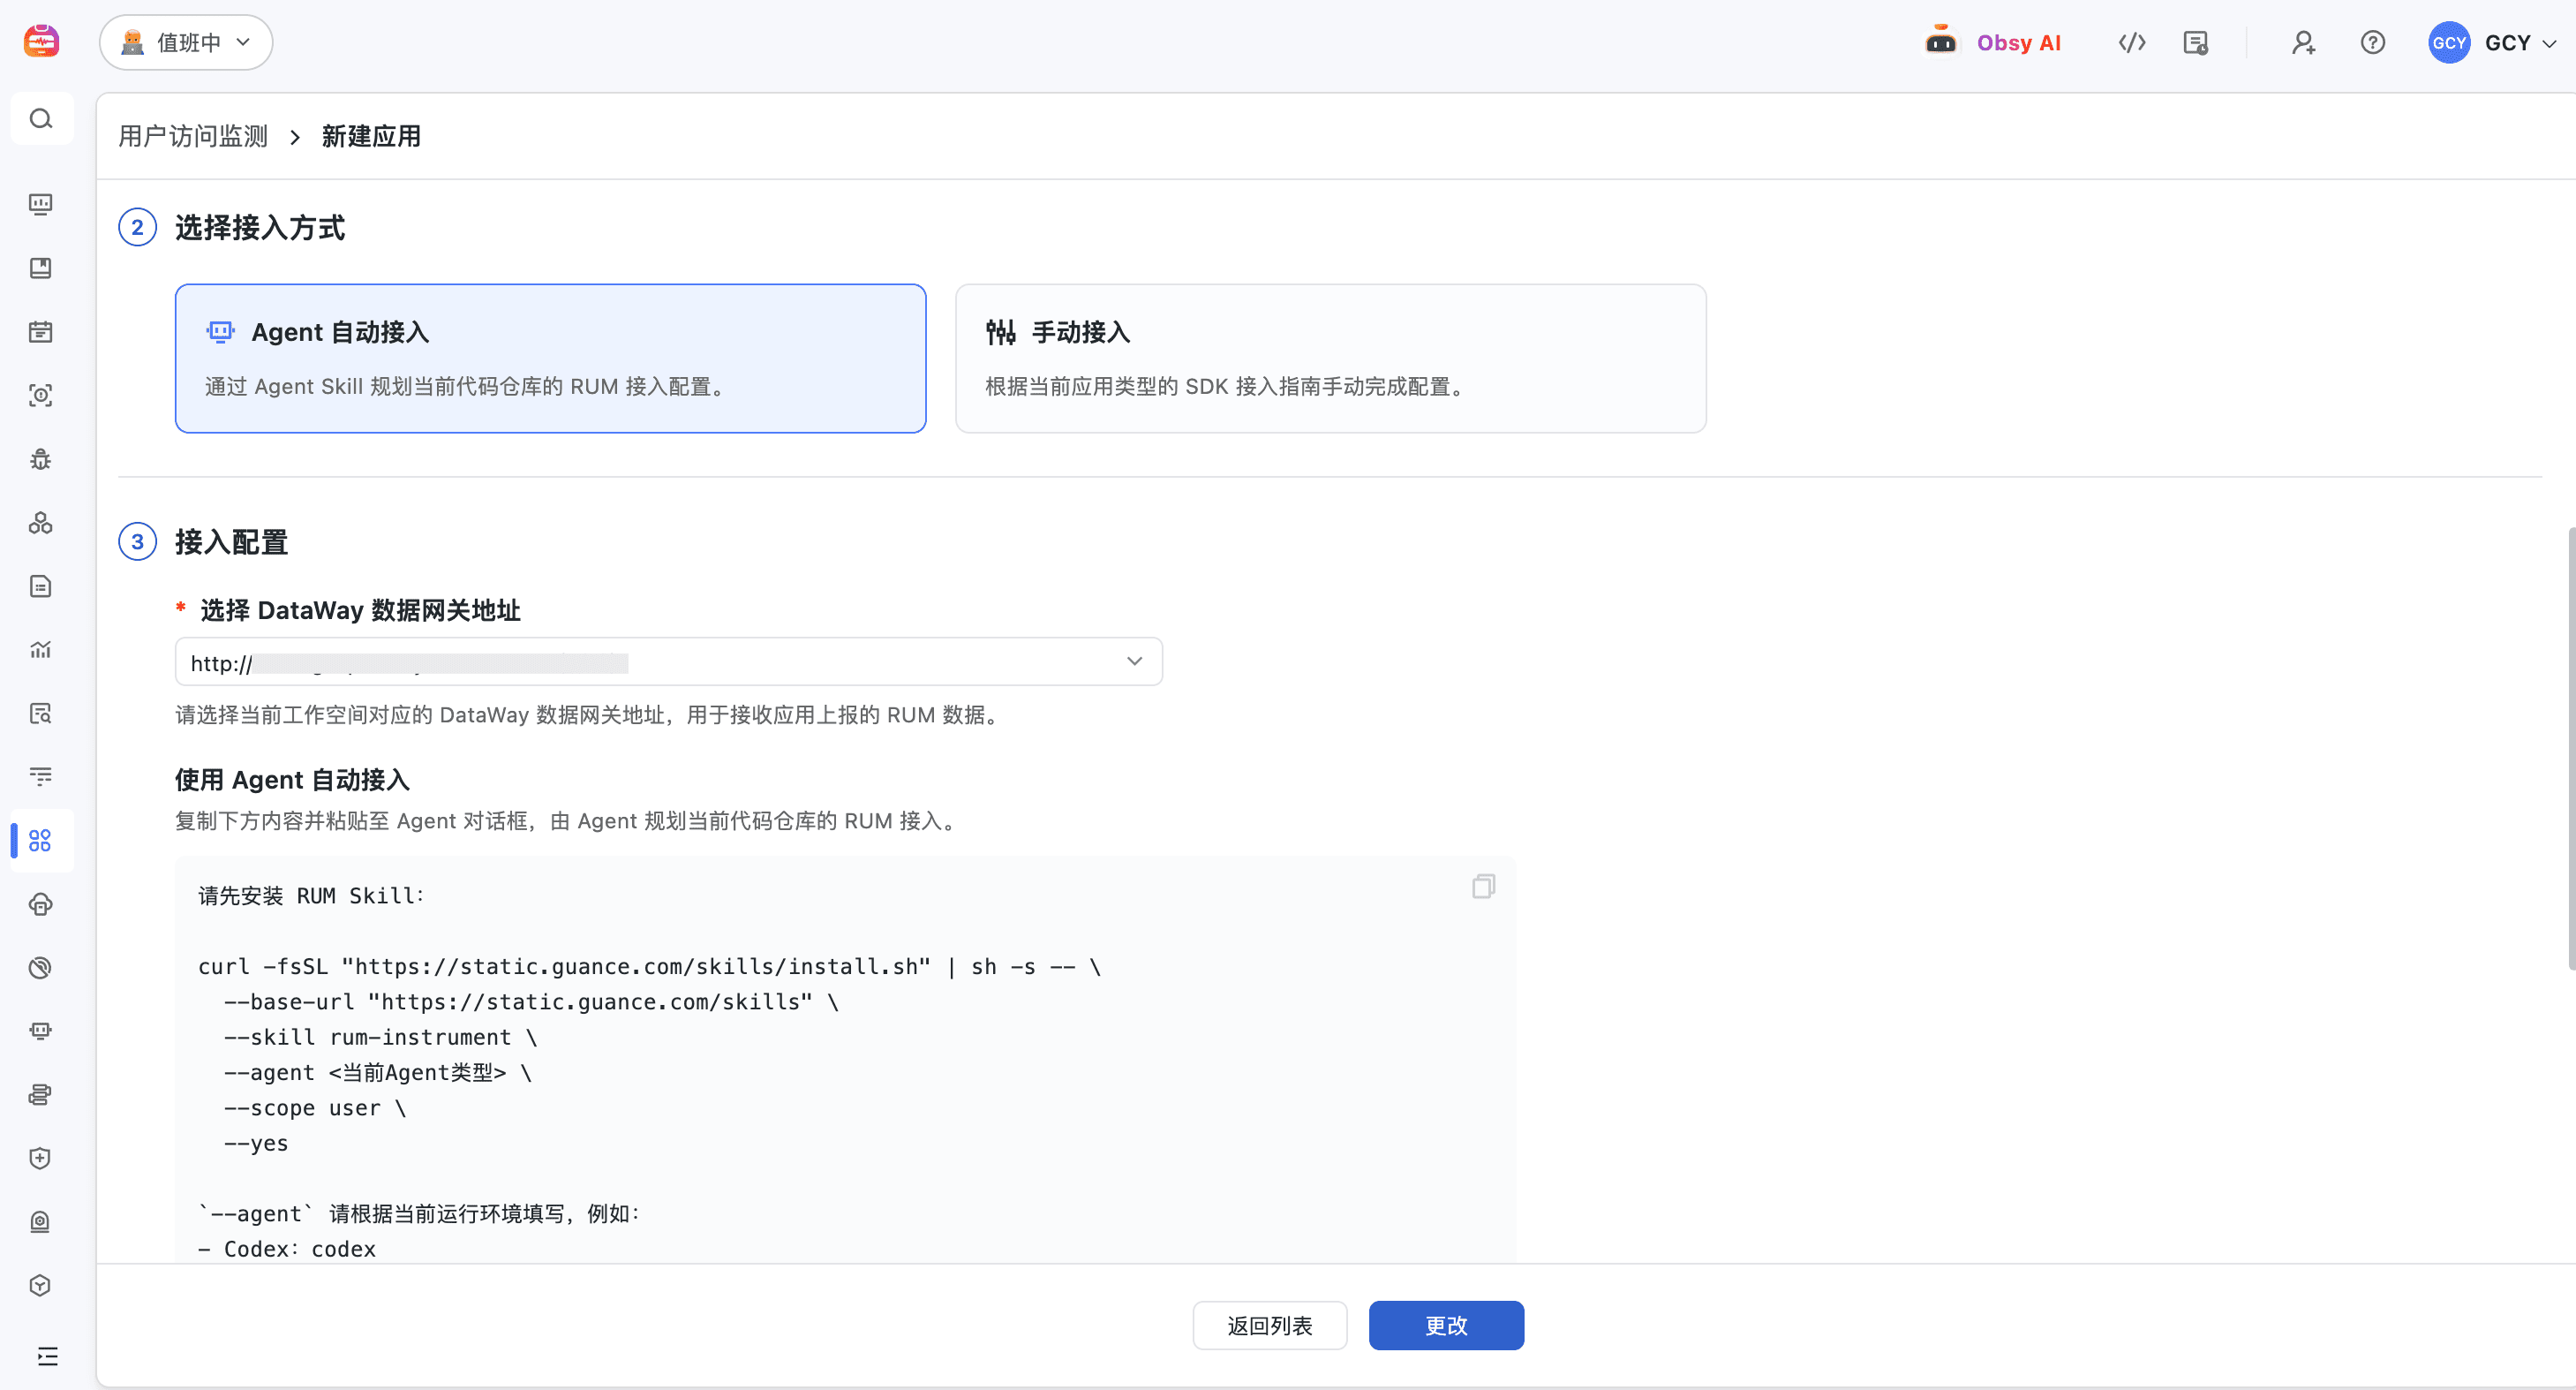Click the "--scope user" line
Image resolution: width=2576 pixels, height=1390 pixels.
315,1108
